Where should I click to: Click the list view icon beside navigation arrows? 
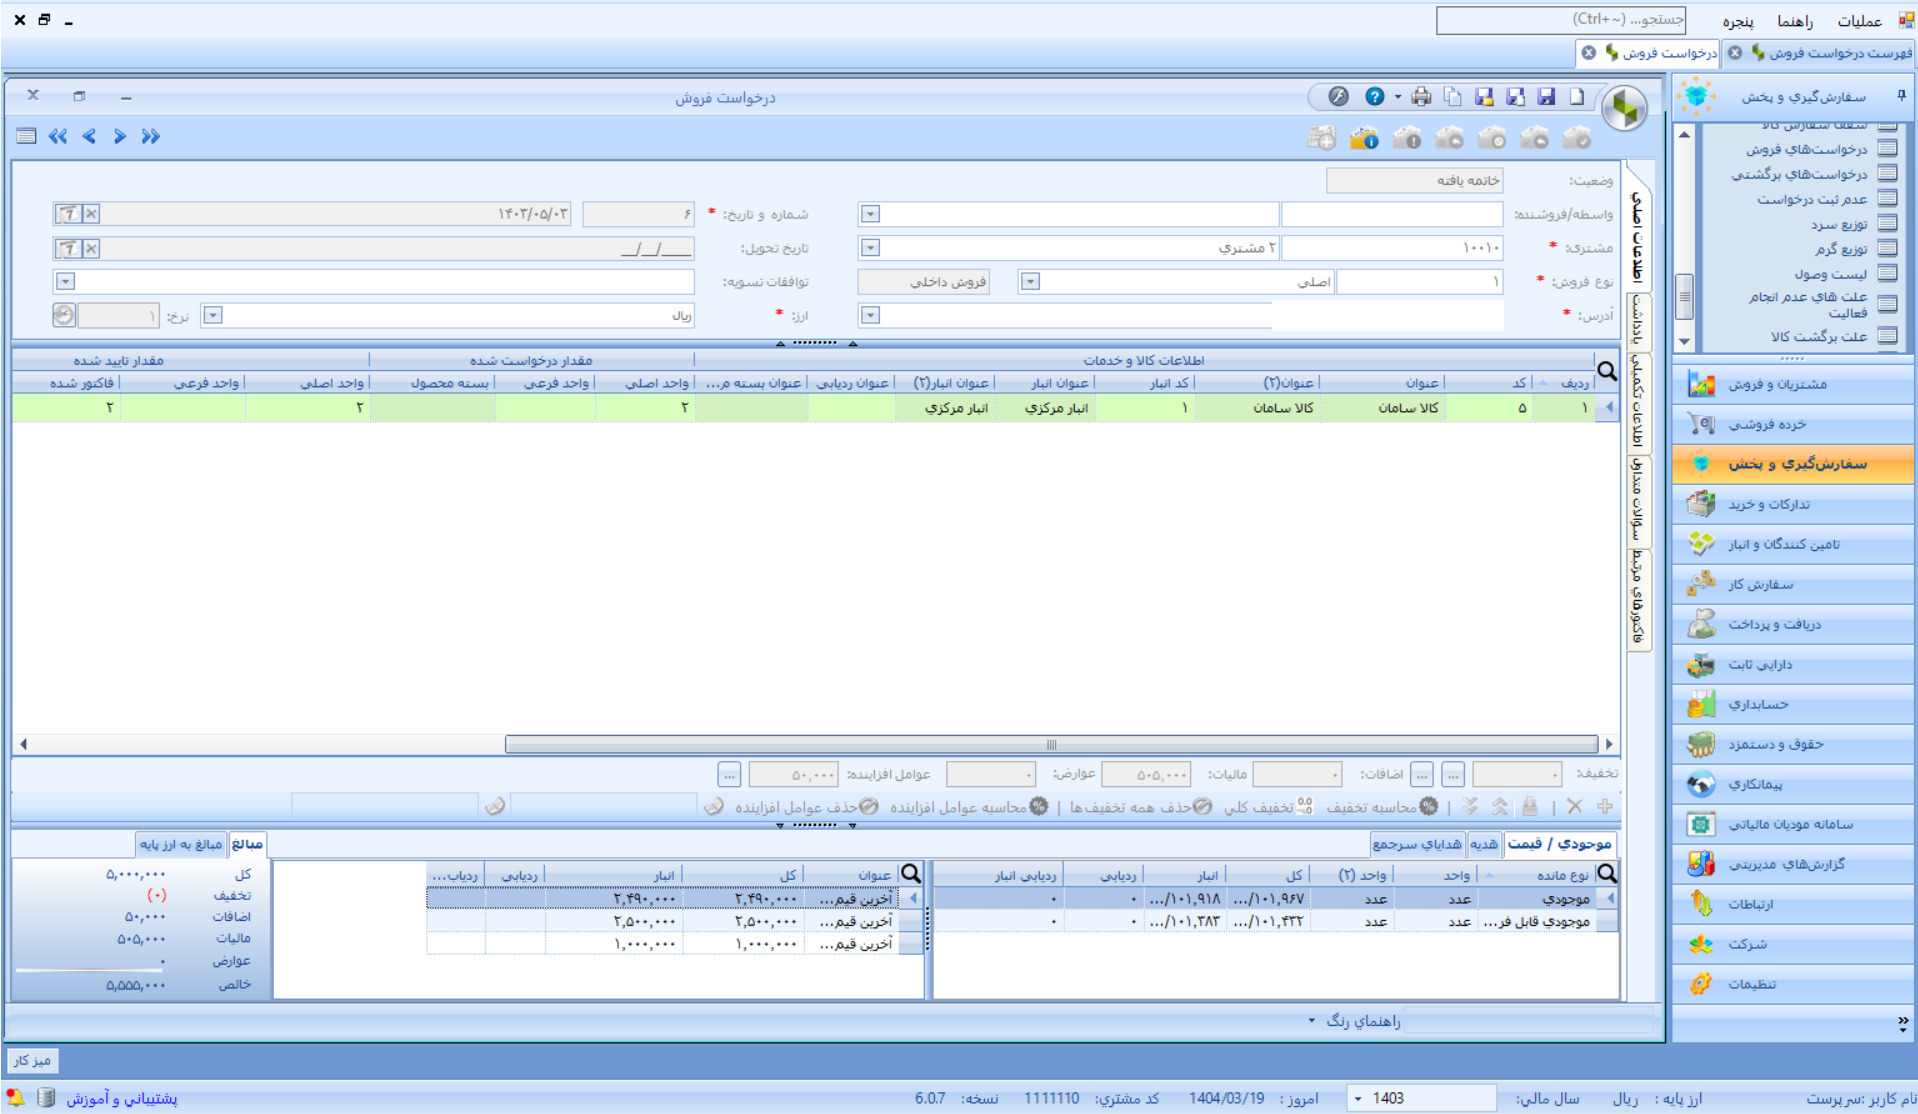[27, 137]
